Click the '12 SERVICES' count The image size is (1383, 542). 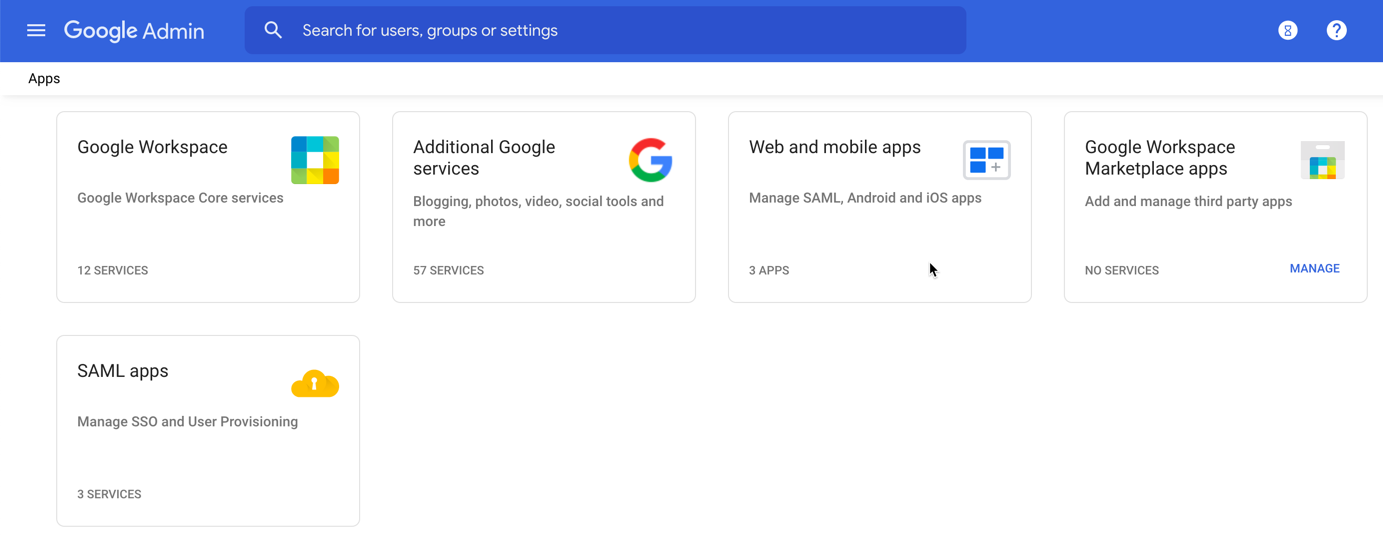pos(112,271)
